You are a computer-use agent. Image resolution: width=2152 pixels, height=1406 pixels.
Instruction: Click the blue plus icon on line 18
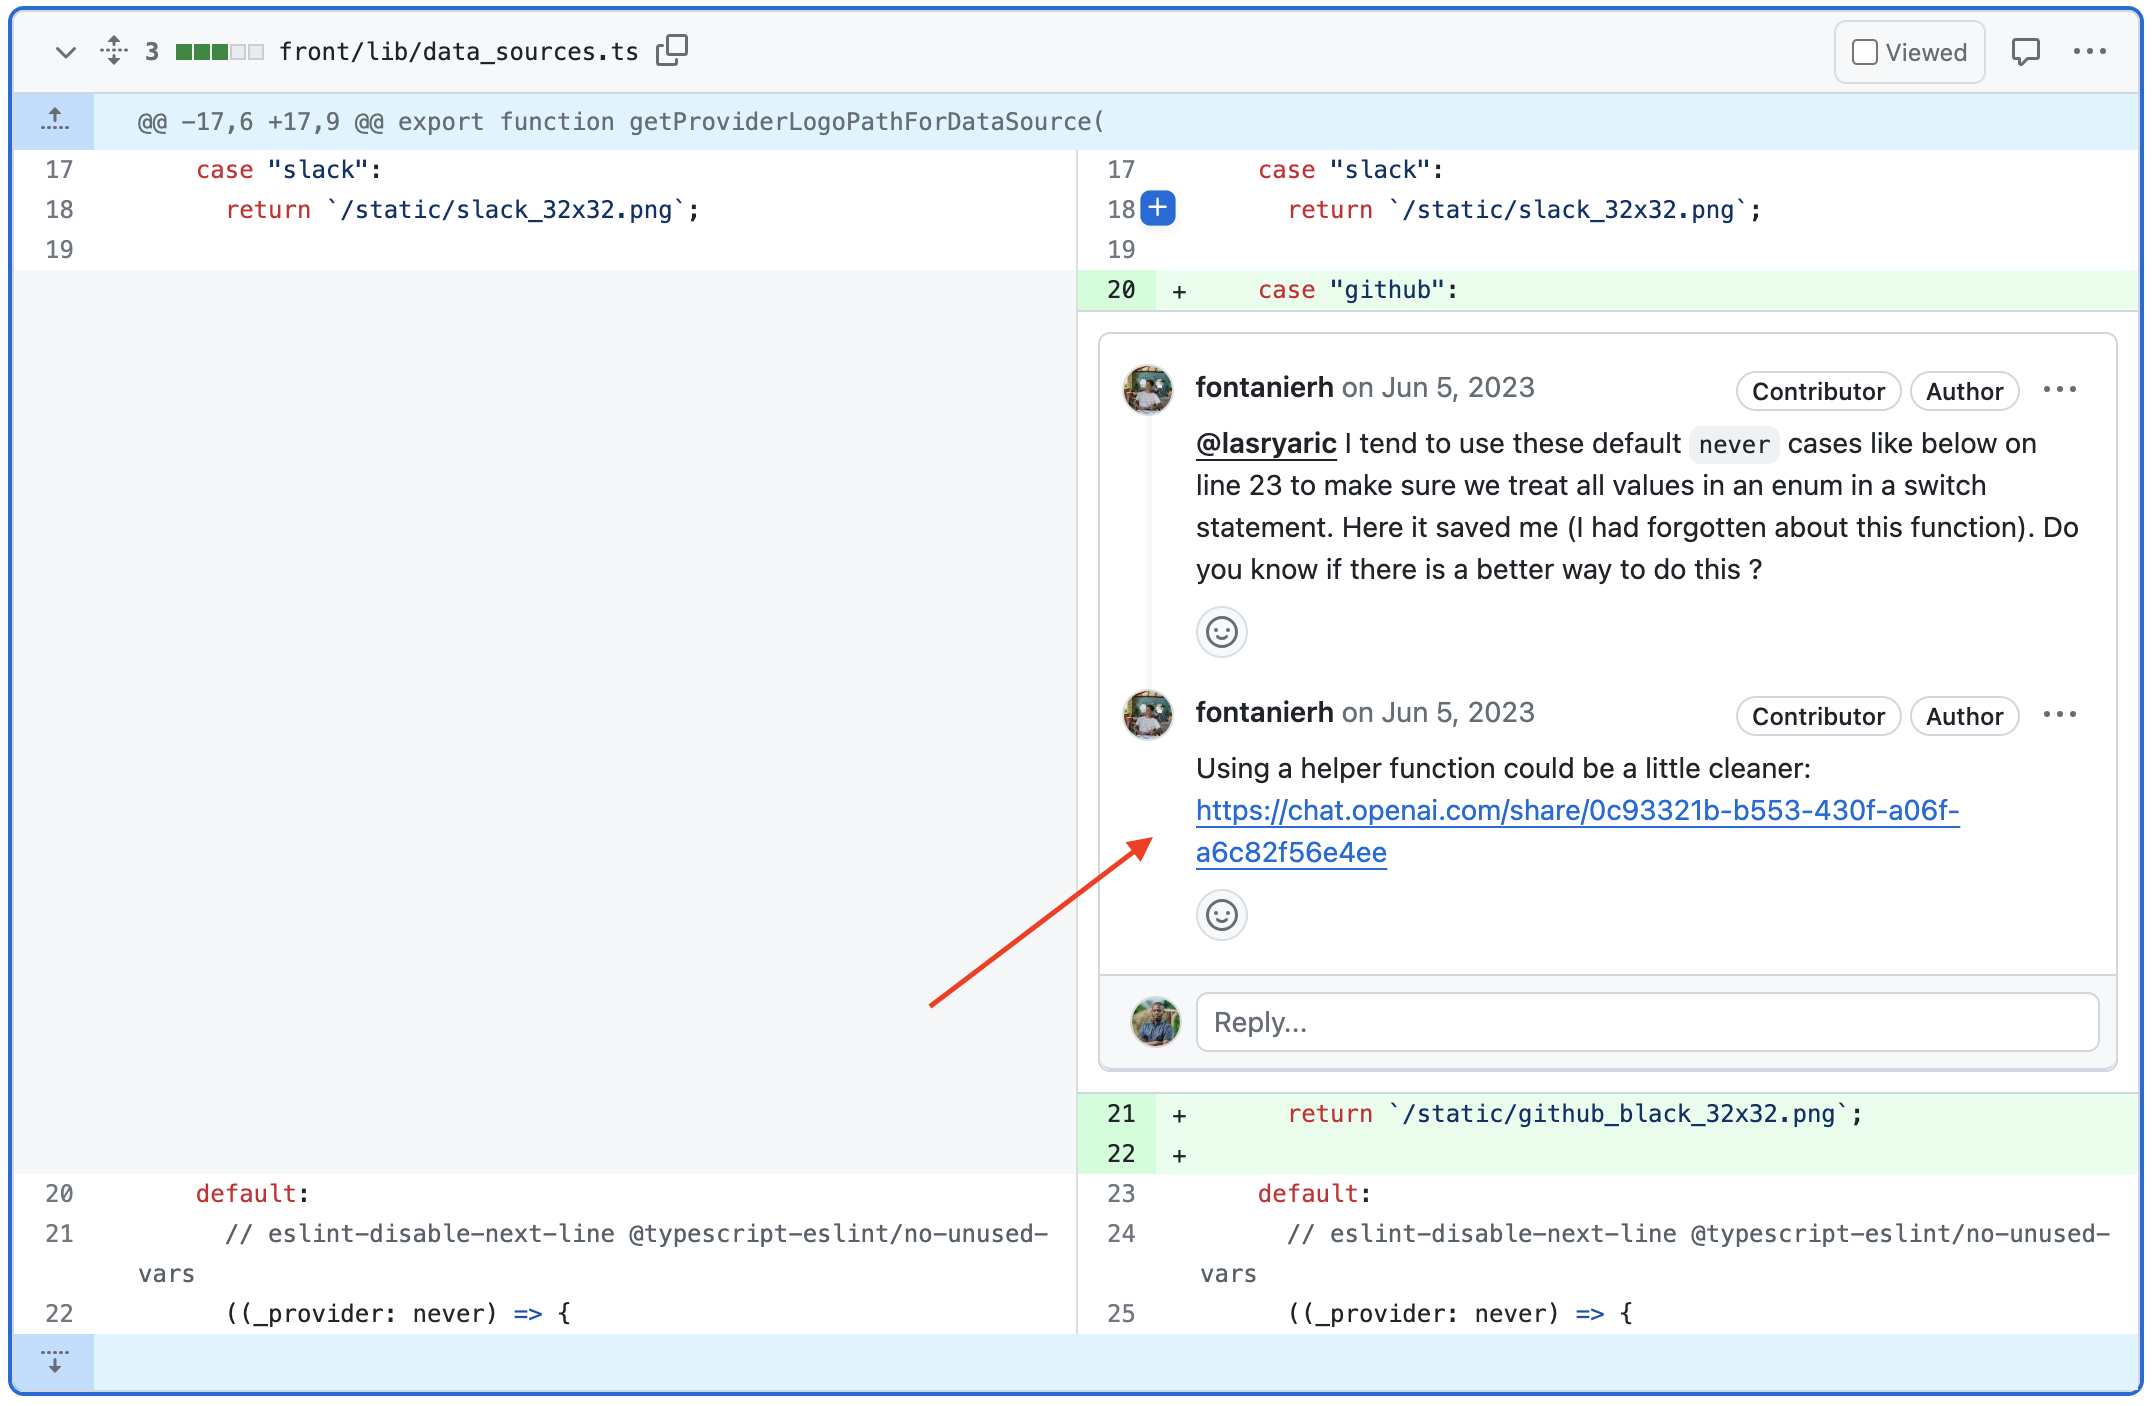pyautogui.click(x=1157, y=209)
